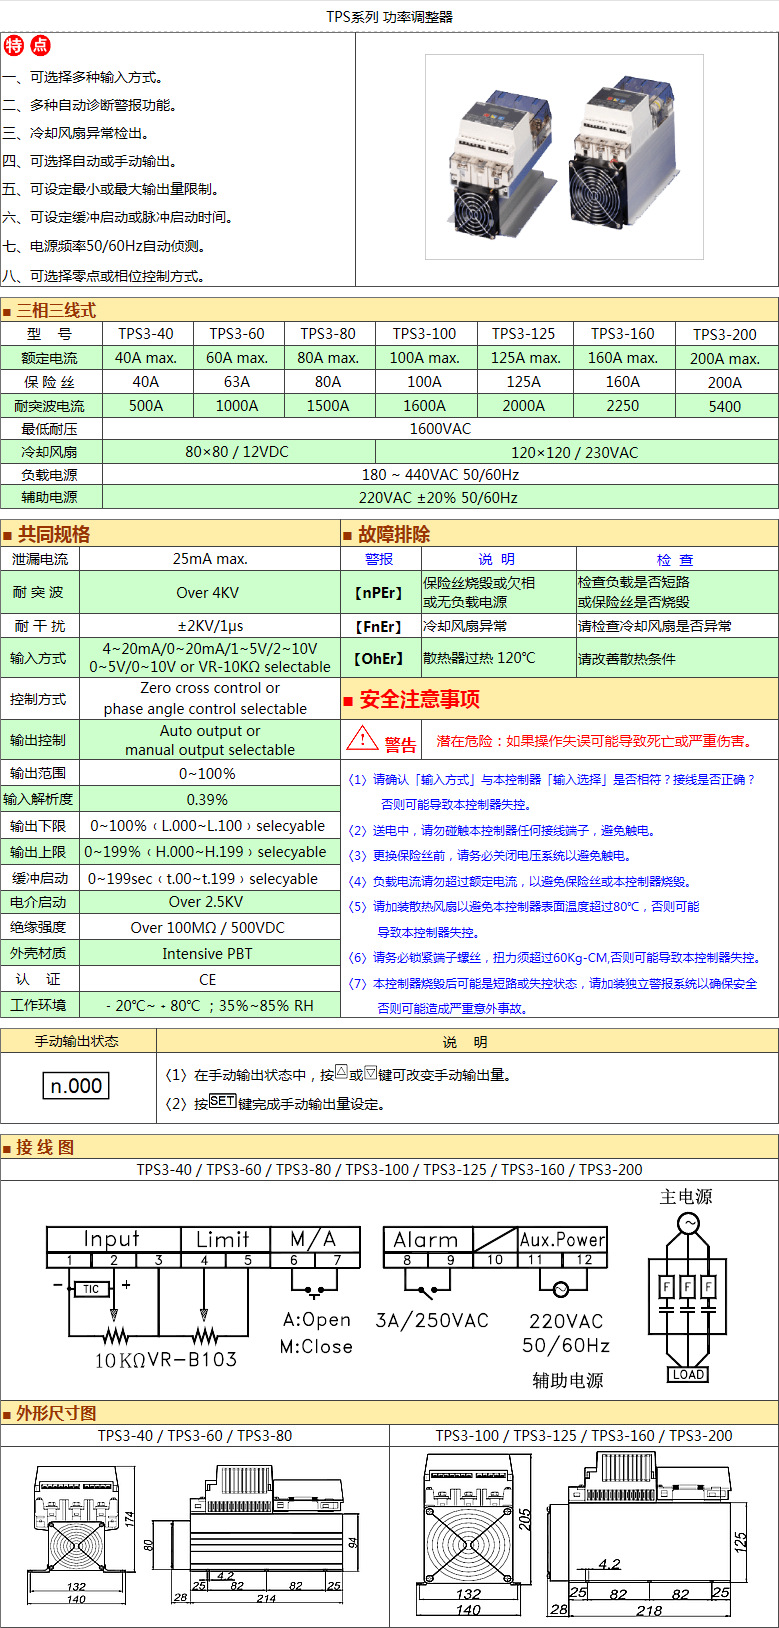Click the ±2KV/1μs noise immunity value

pos(210,626)
